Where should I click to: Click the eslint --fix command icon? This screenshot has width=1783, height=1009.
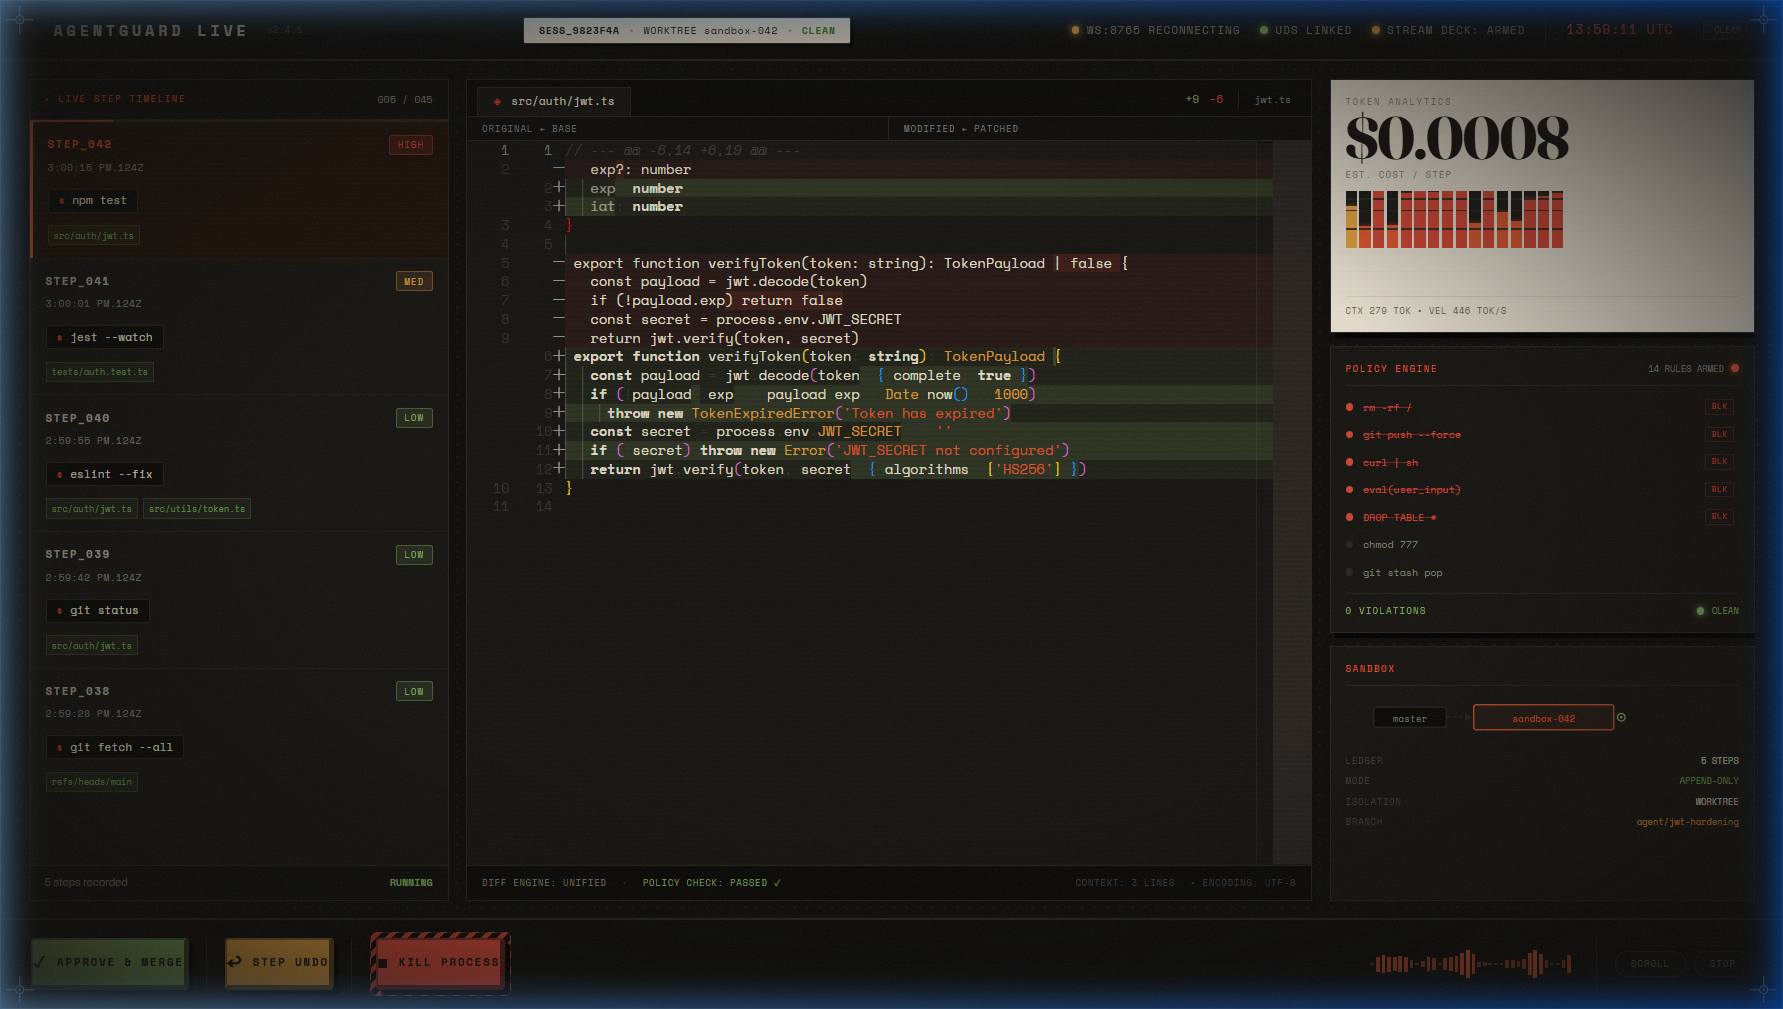[x=60, y=475]
